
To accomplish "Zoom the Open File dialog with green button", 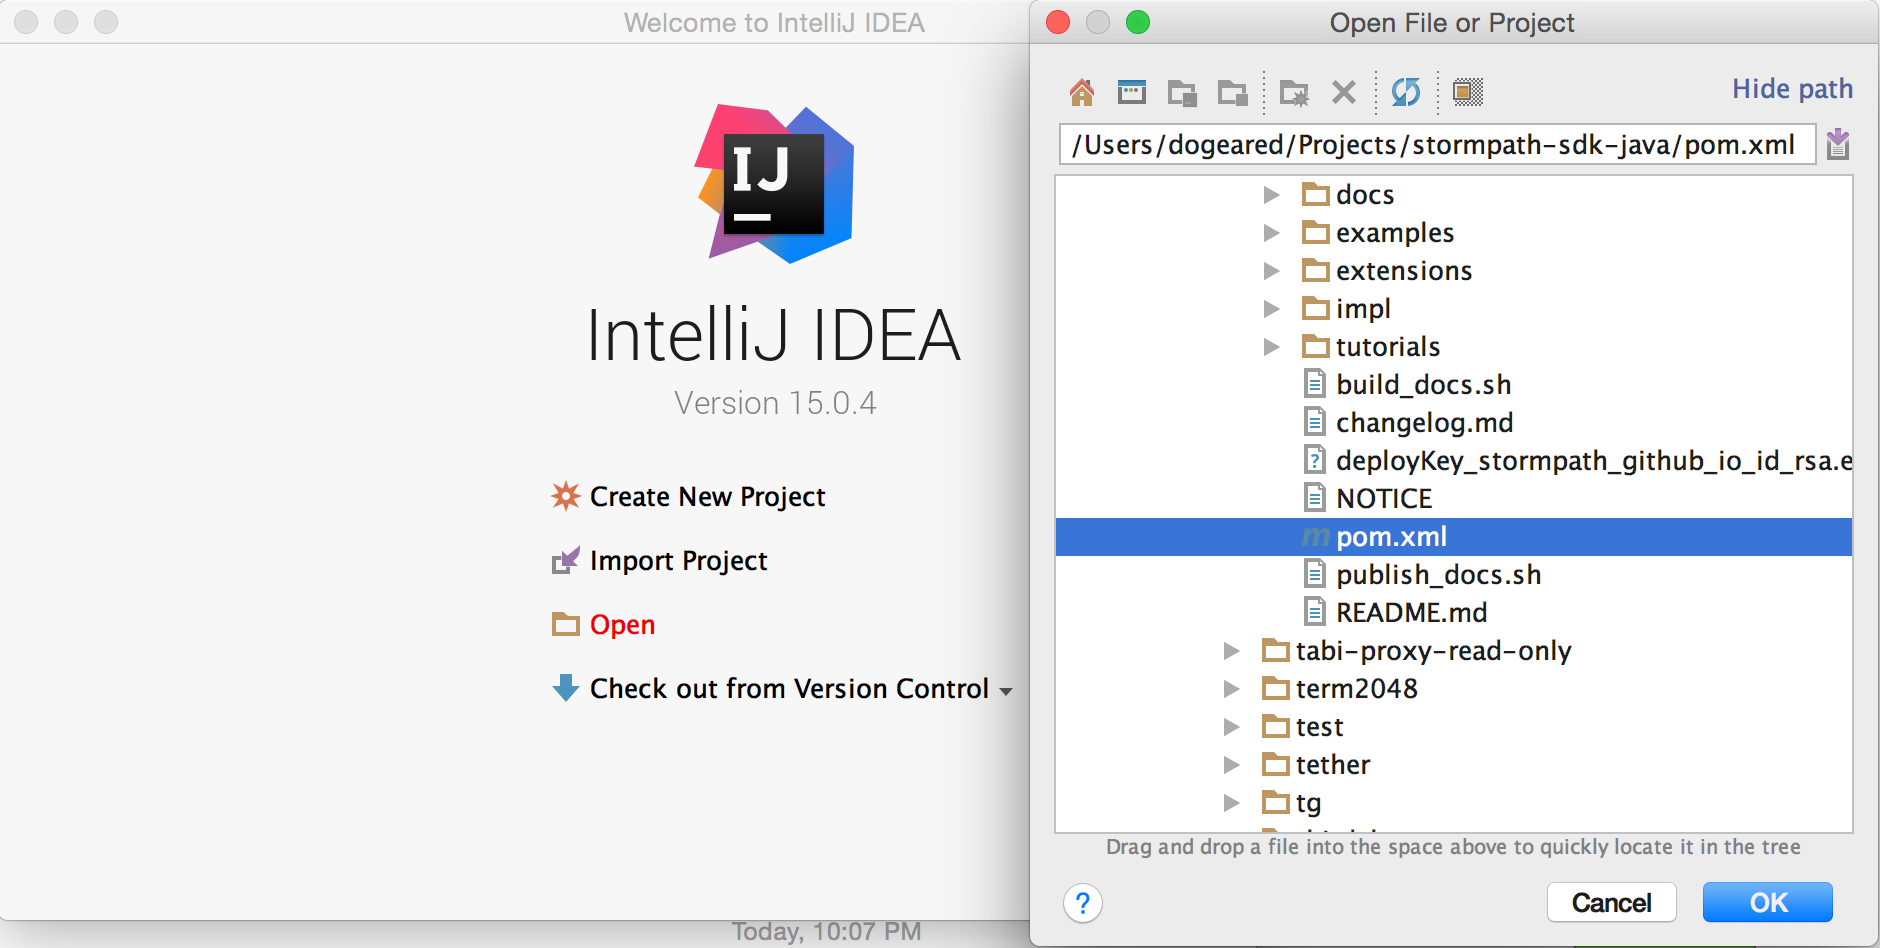I will [x=1138, y=22].
